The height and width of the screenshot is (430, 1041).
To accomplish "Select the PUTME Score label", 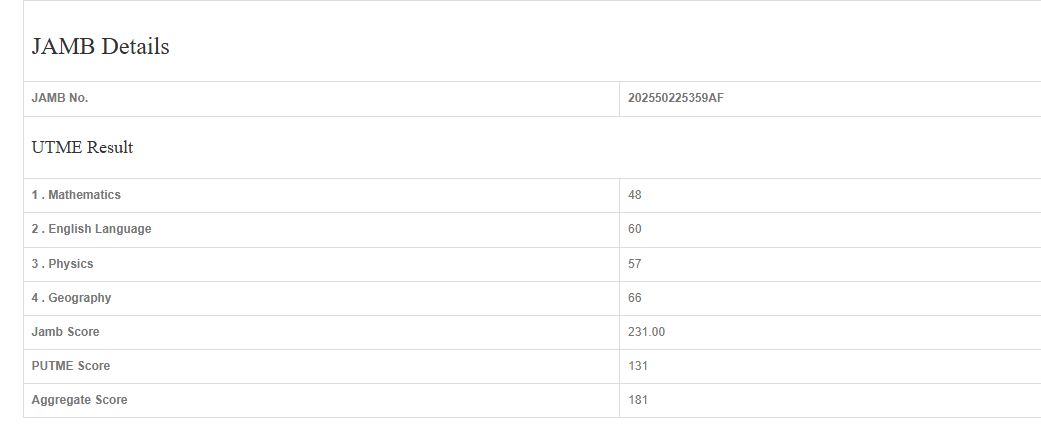I will 71,366.
